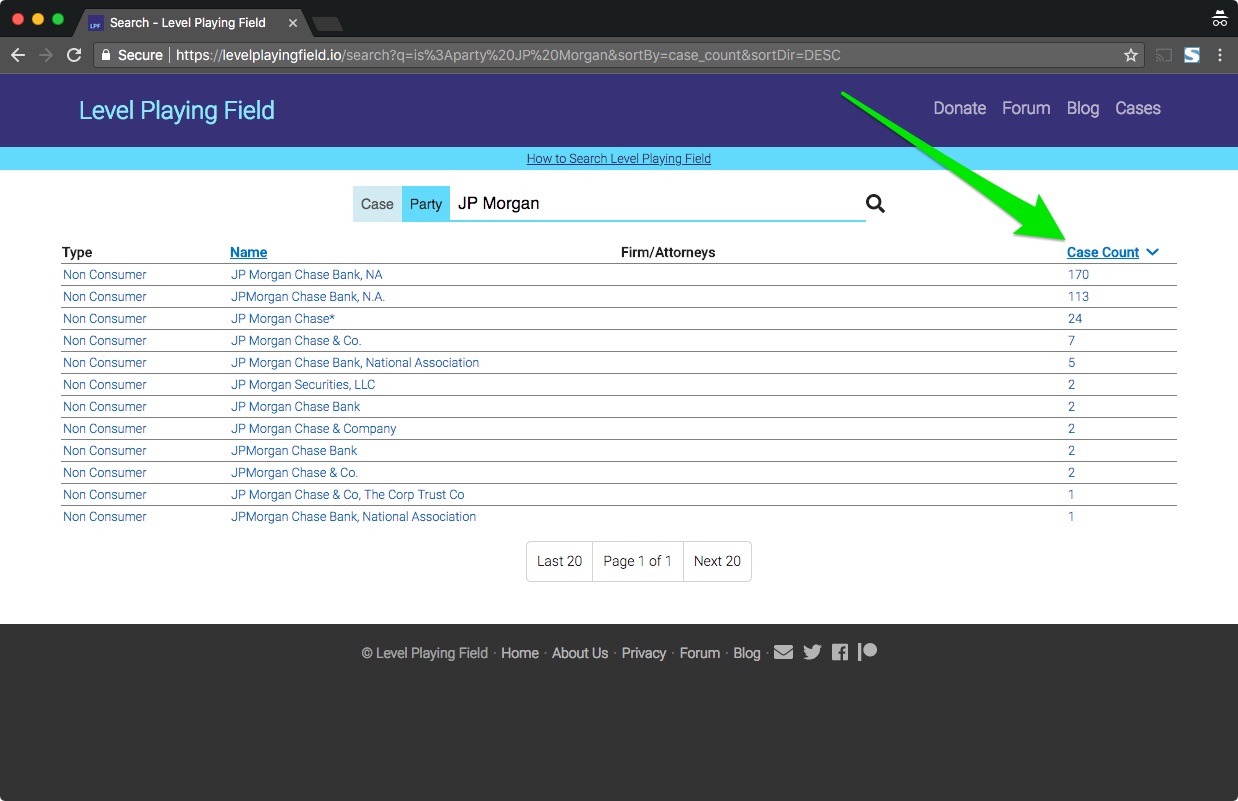Open How to Search Level Playing Field
The image size is (1238, 801).
[619, 158]
